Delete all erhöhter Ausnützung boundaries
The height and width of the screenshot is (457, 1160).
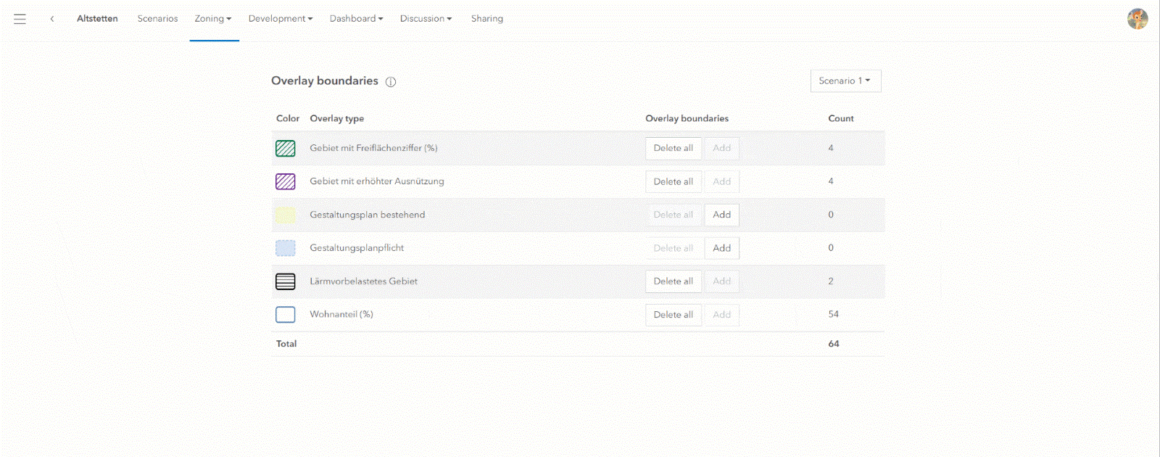coord(673,181)
